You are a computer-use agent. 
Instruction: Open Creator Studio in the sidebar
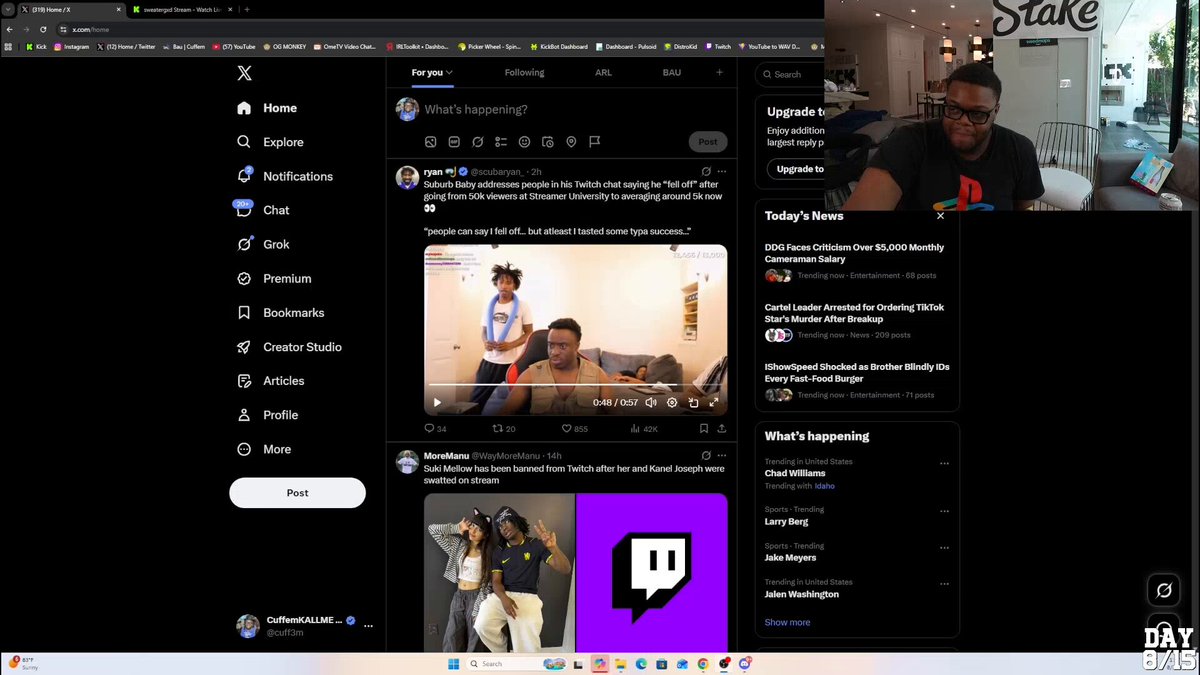click(289, 347)
